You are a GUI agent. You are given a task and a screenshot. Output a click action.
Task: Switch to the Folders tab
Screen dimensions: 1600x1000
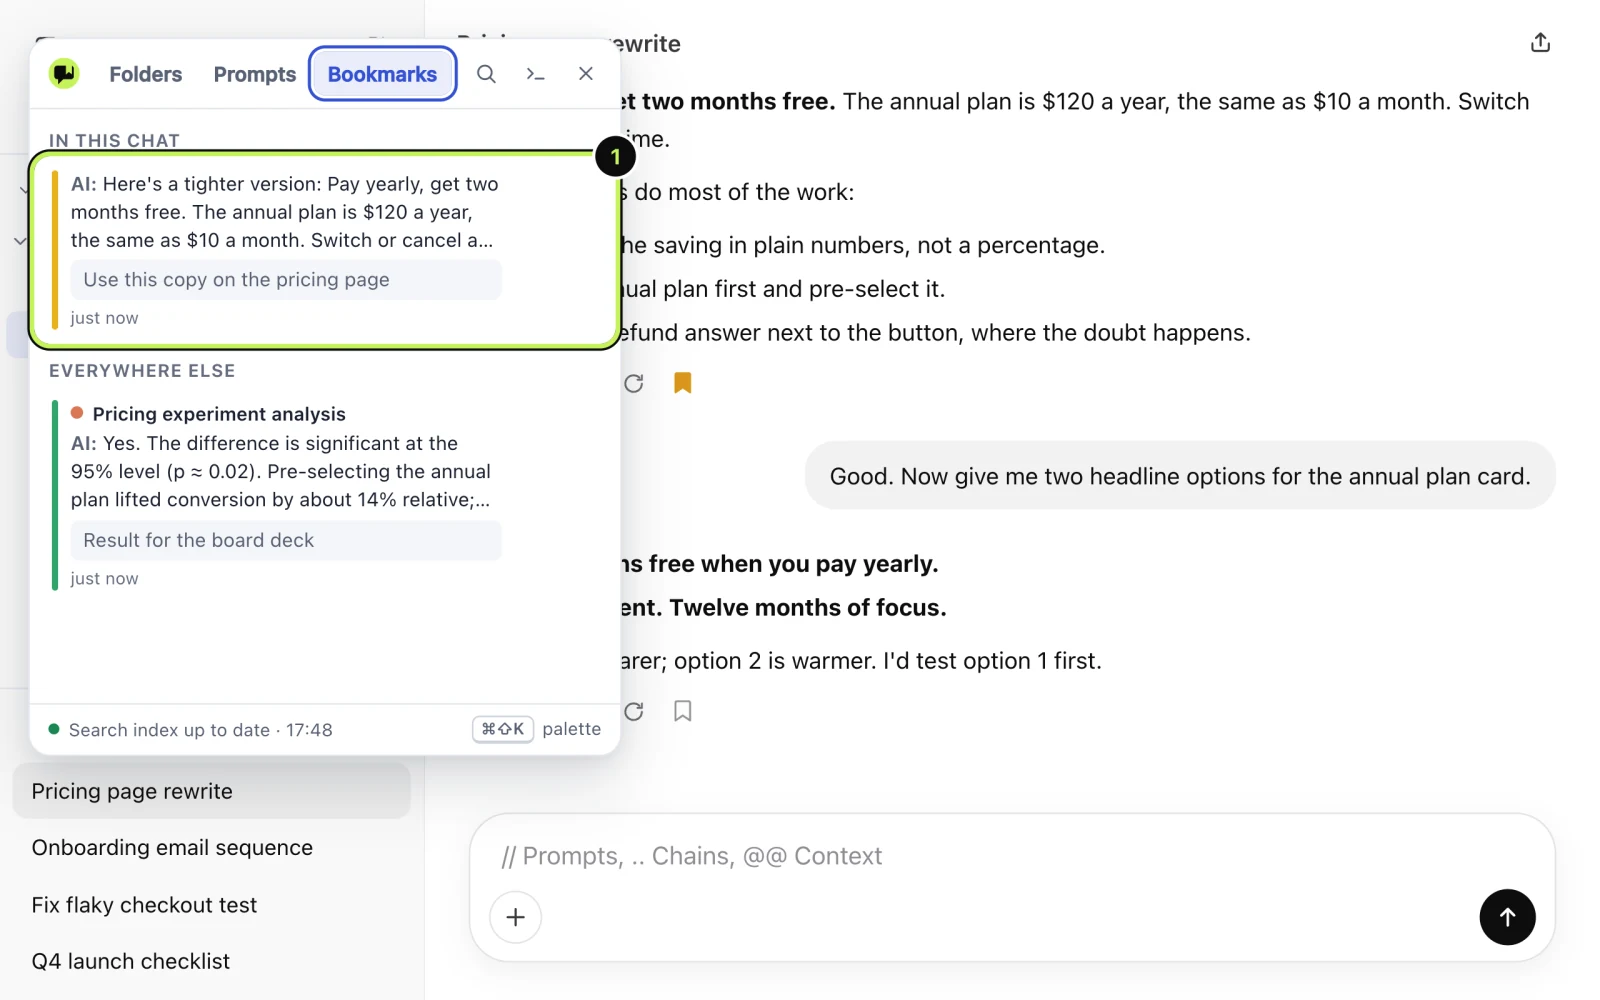click(x=146, y=74)
